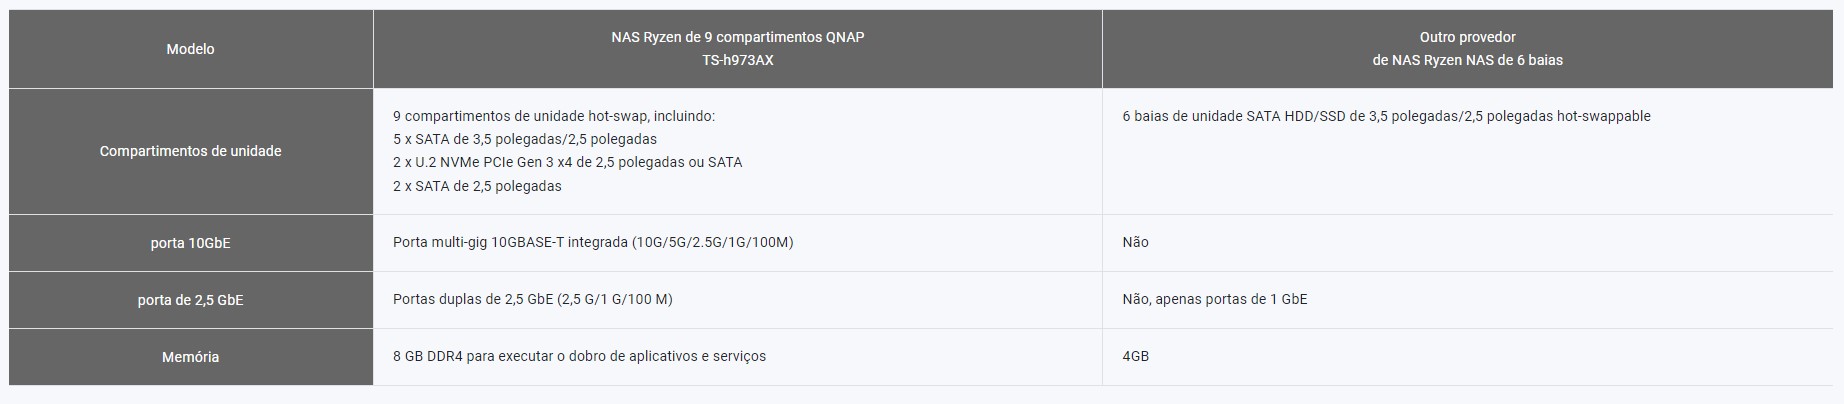Select the 2 x SATA de 2,5 polegadas line
1844x404 pixels.
pos(477,186)
